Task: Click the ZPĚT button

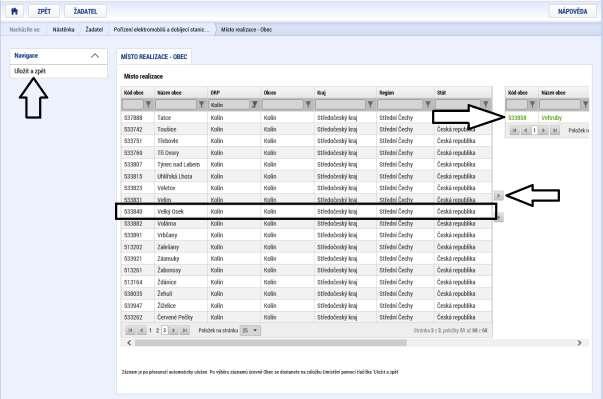Action: pyautogui.click(x=44, y=11)
